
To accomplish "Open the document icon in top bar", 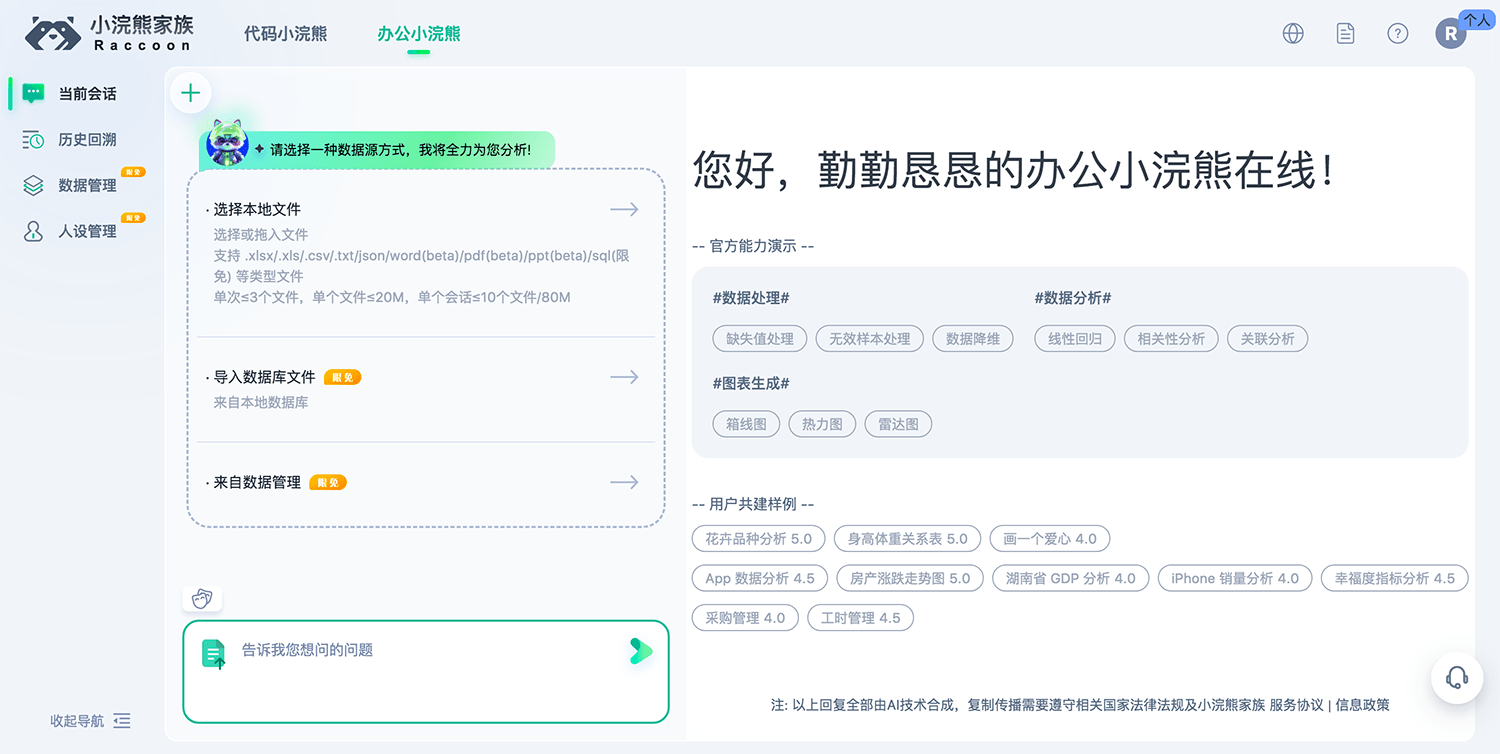I will (1345, 33).
